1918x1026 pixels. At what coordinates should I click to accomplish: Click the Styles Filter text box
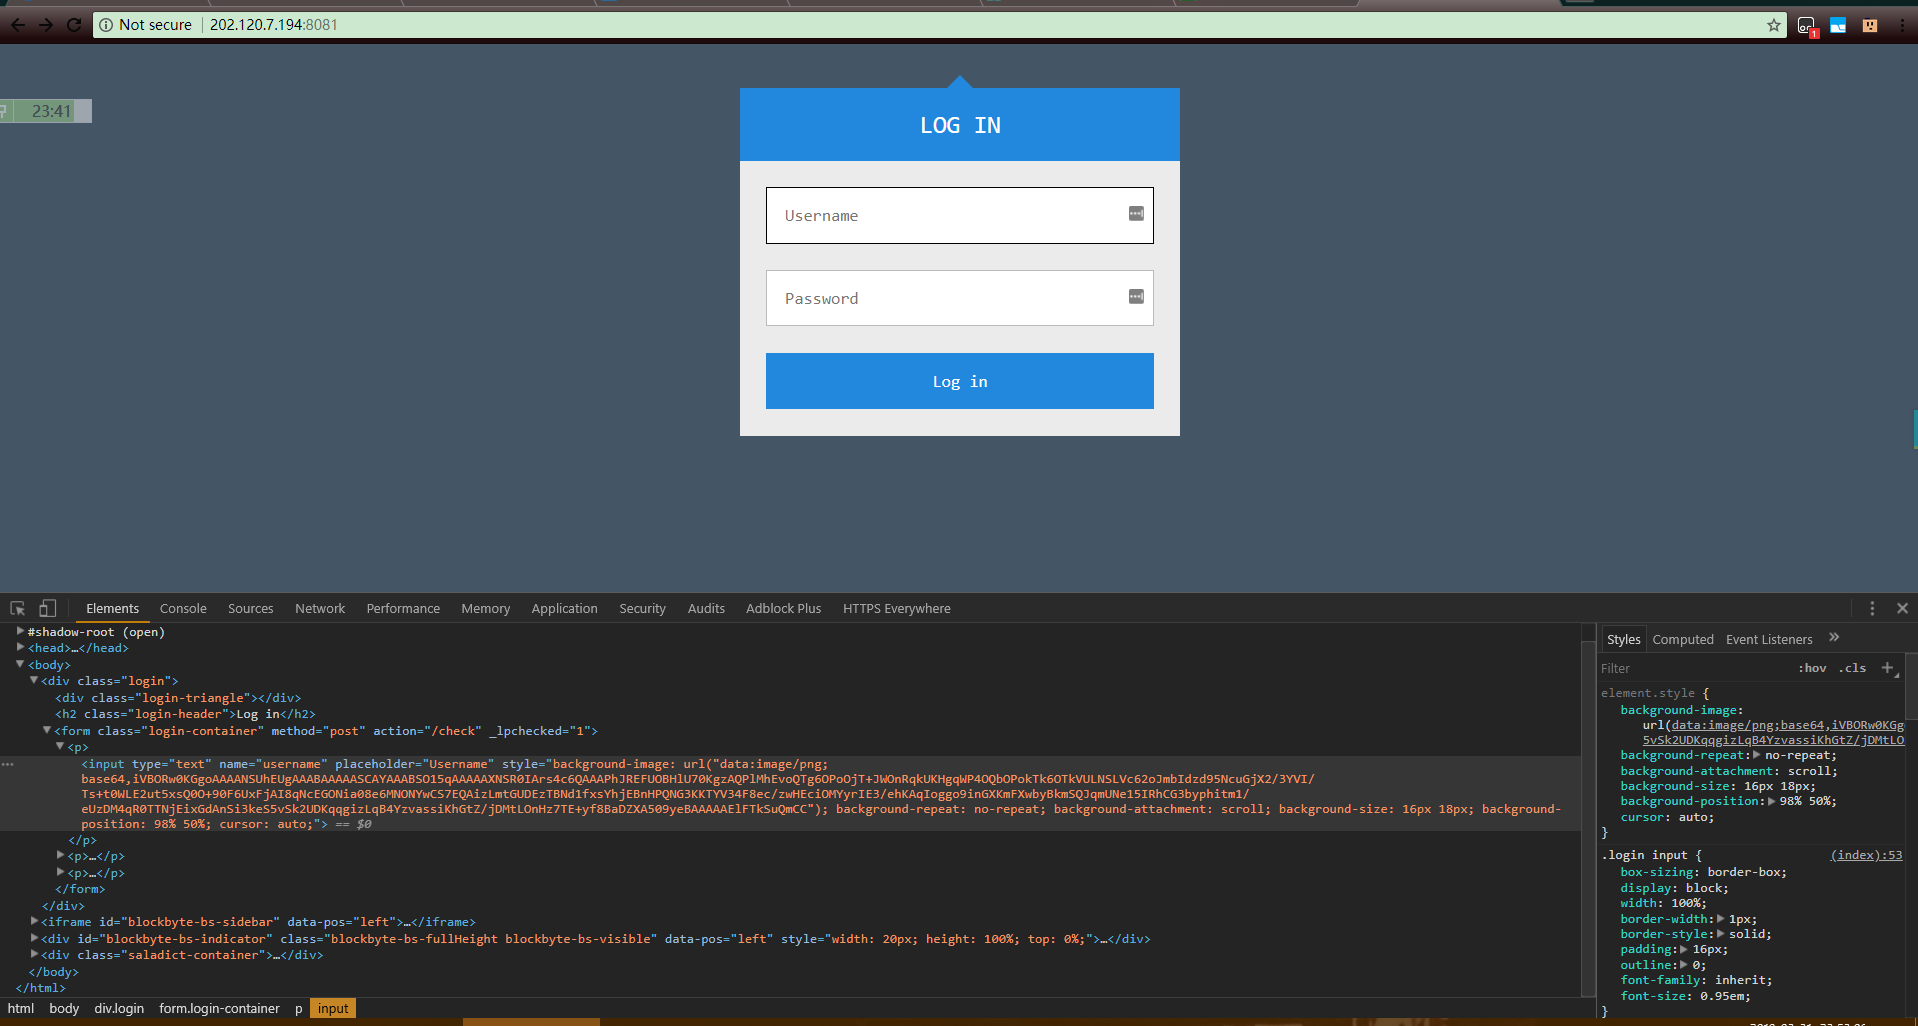(x=1690, y=668)
